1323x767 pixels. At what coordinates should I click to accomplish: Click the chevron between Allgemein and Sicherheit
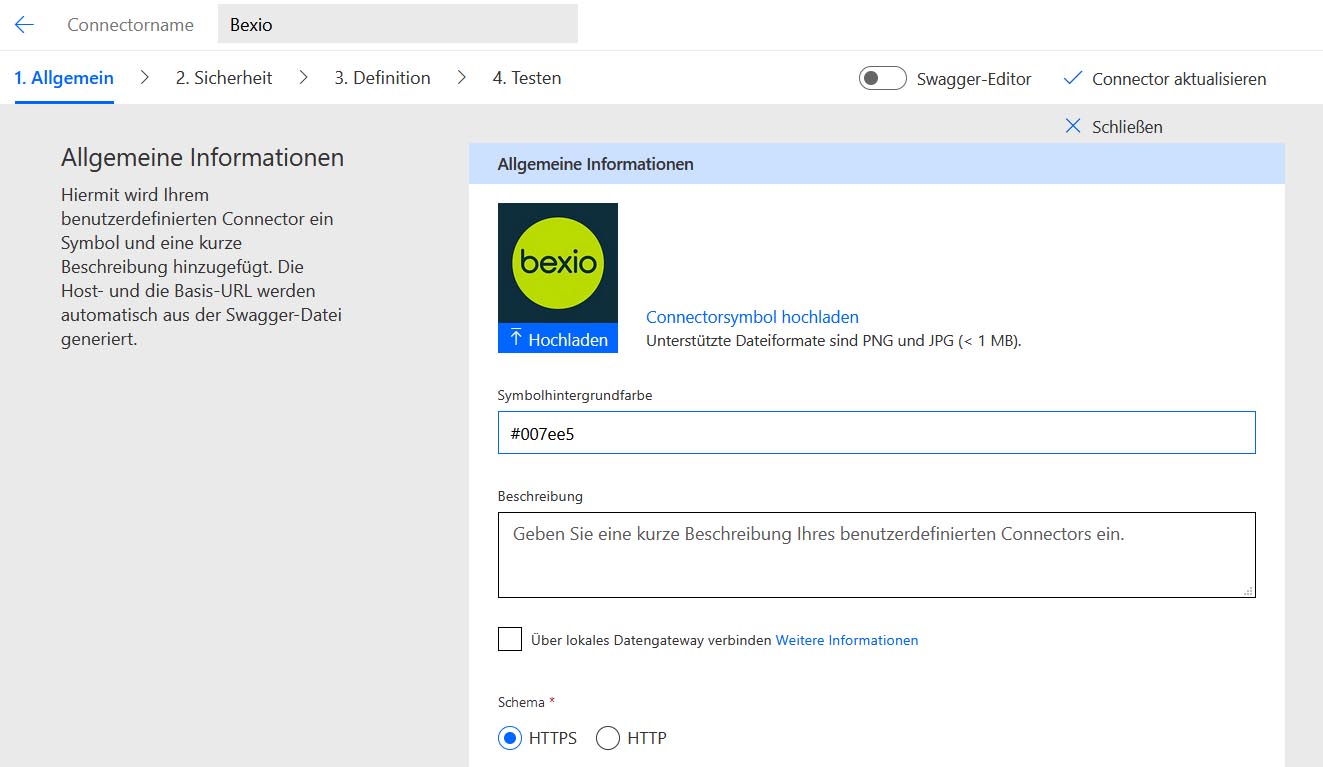point(145,78)
